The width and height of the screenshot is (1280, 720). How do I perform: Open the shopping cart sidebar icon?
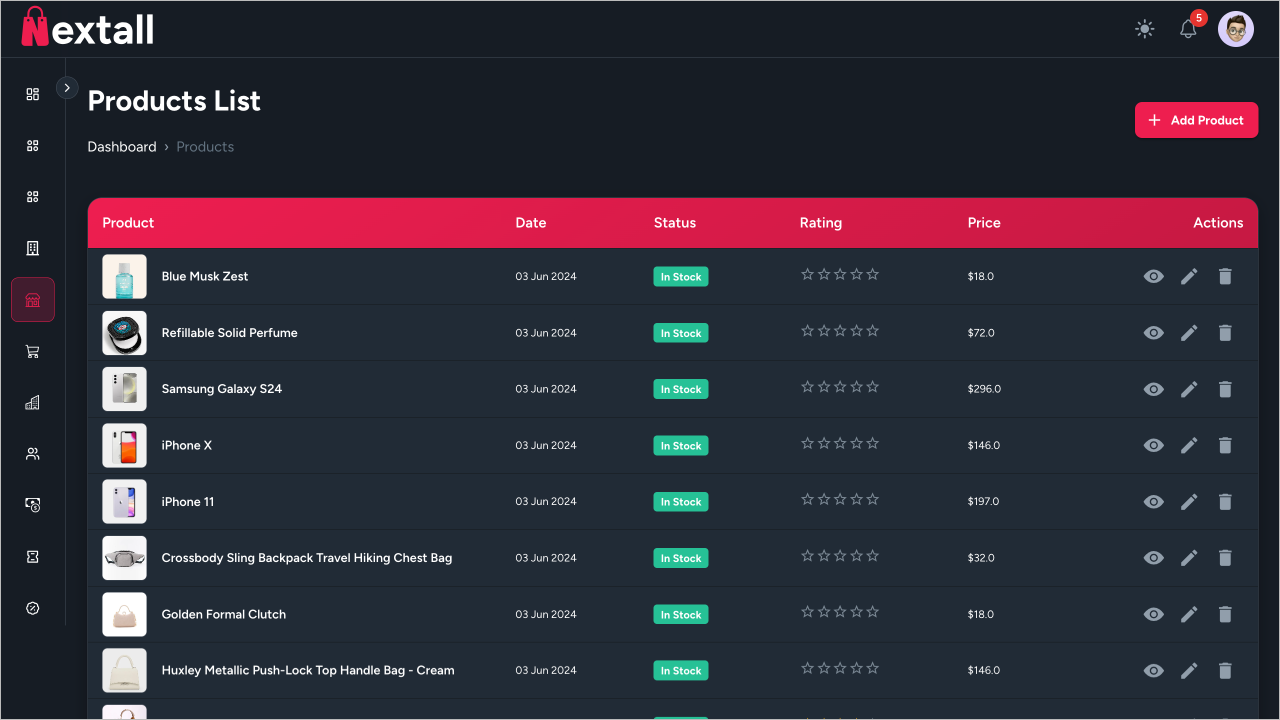[x=33, y=352]
